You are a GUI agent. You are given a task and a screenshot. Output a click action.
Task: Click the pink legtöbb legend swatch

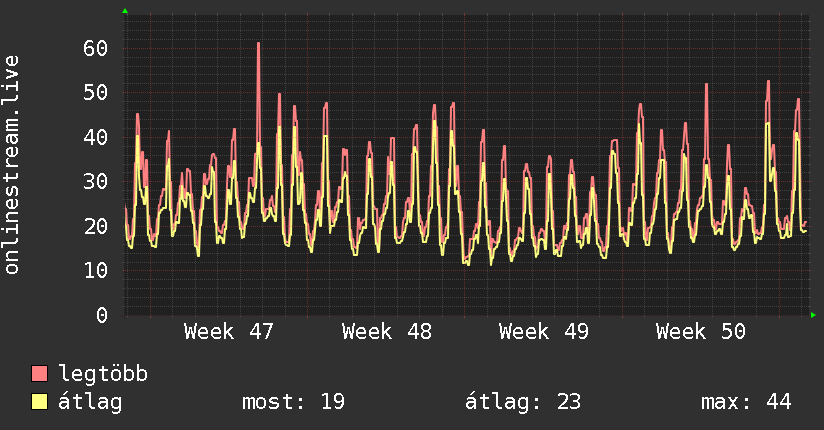(x=39, y=373)
